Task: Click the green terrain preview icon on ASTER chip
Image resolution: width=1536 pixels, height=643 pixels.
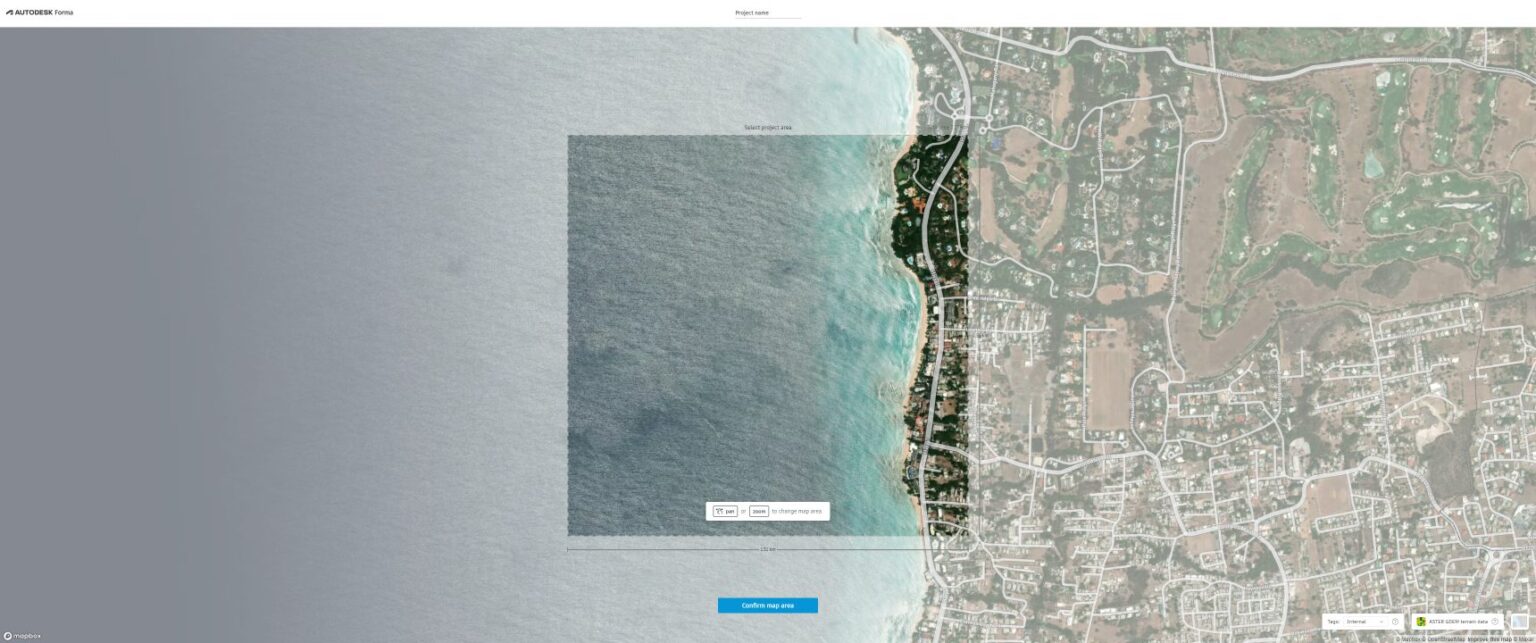Action: click(1420, 621)
